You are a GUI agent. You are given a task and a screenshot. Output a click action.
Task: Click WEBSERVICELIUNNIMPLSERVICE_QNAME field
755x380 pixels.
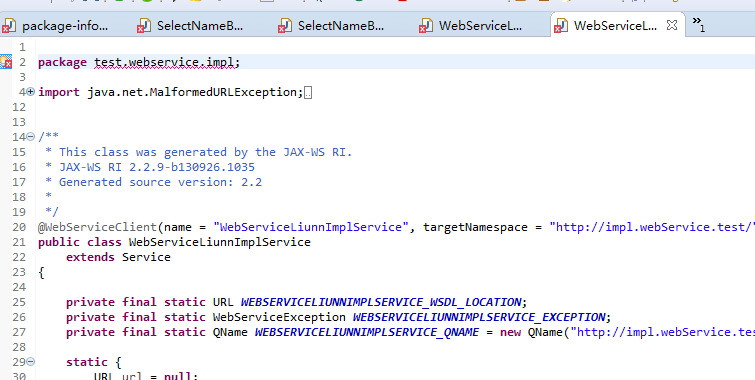[367, 332]
